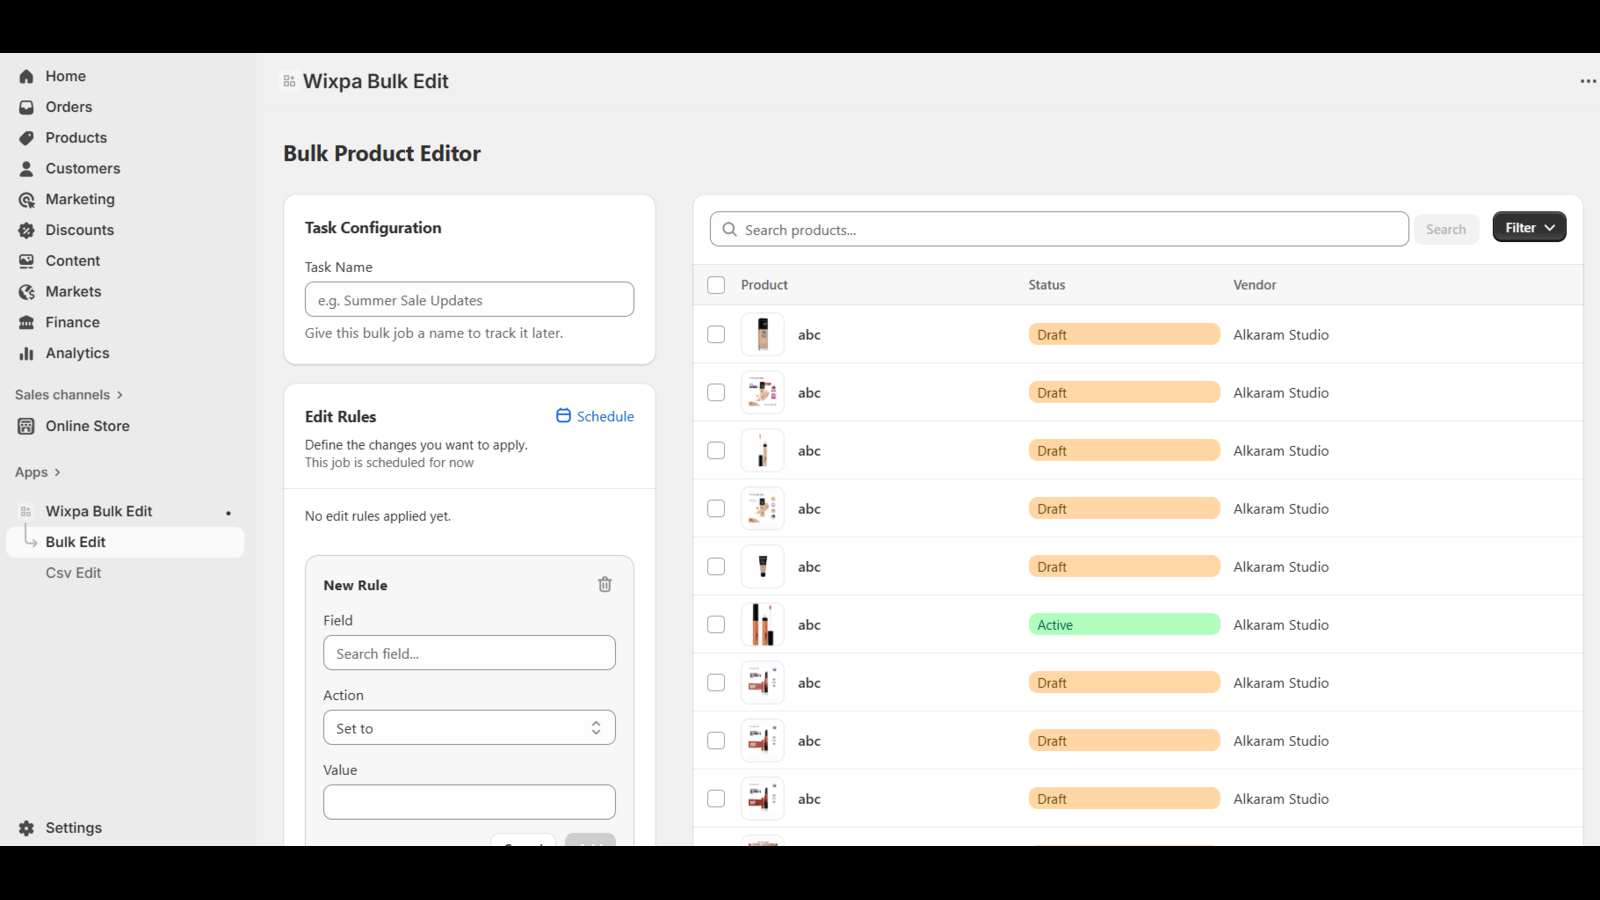Delete the New Rule via trash icon
1600x900 pixels.
[604, 584]
